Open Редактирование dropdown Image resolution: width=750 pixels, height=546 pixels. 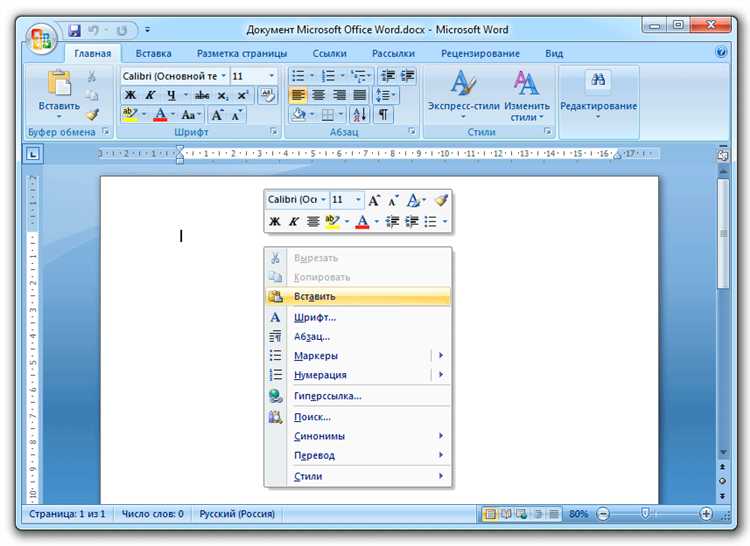(x=598, y=95)
